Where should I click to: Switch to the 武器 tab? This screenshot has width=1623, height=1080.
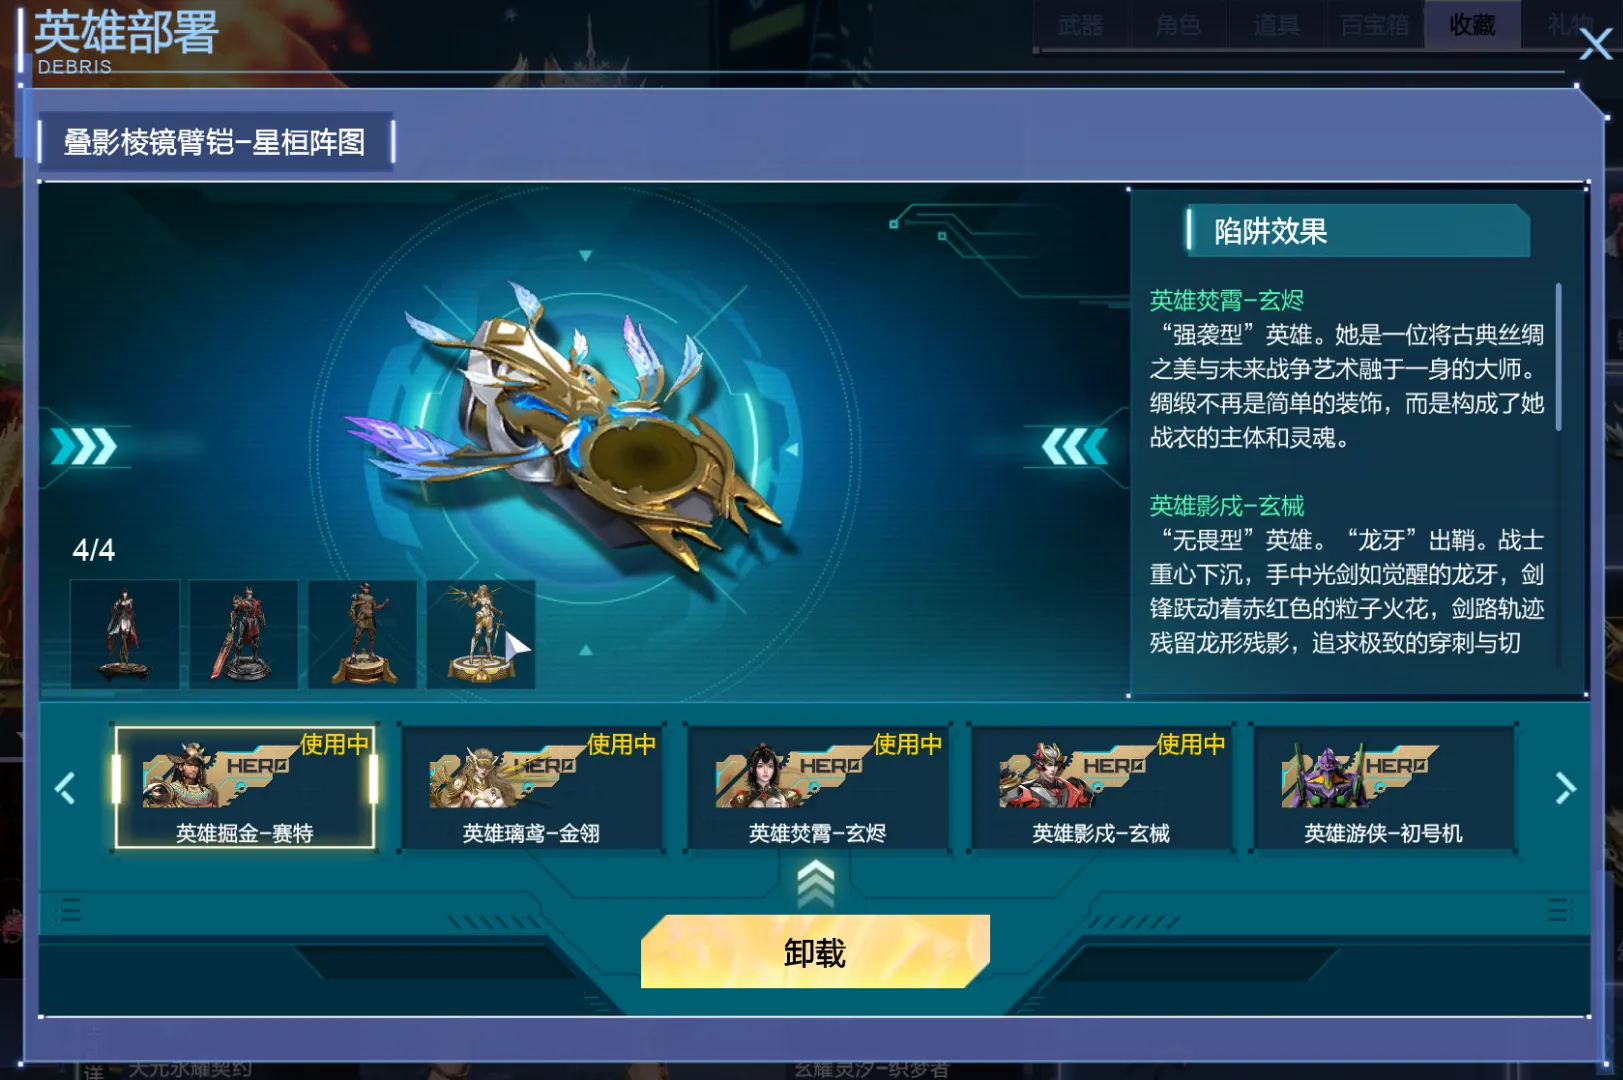(x=1081, y=24)
